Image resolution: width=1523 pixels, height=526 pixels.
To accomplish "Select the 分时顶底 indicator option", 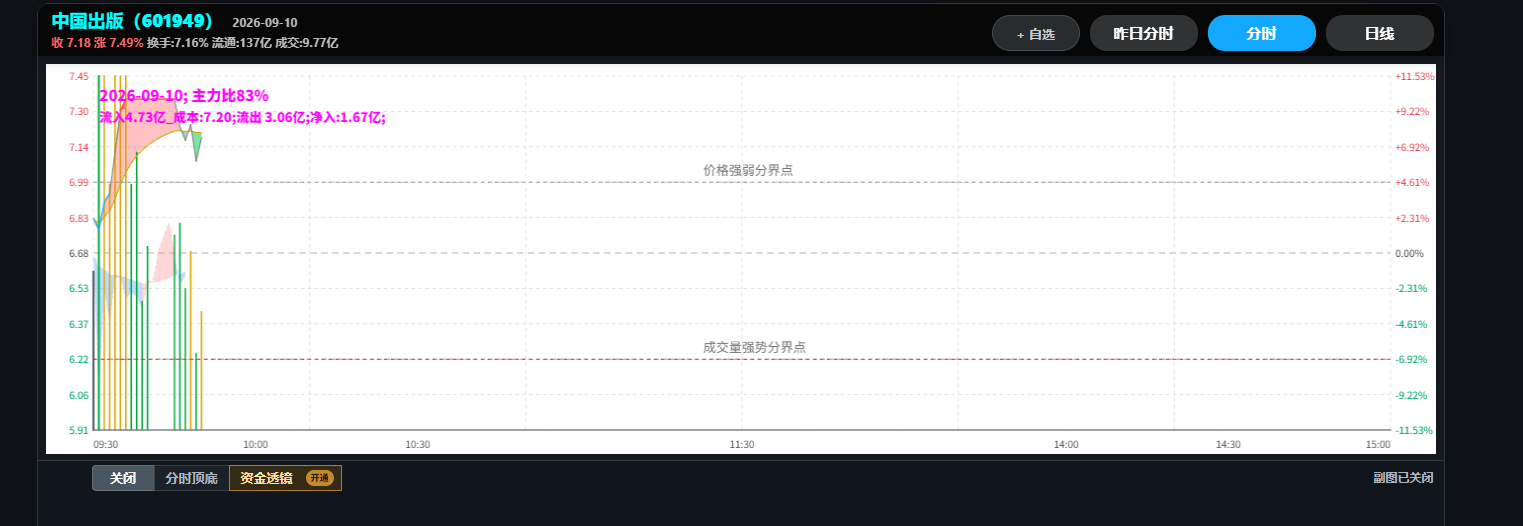I will point(191,478).
